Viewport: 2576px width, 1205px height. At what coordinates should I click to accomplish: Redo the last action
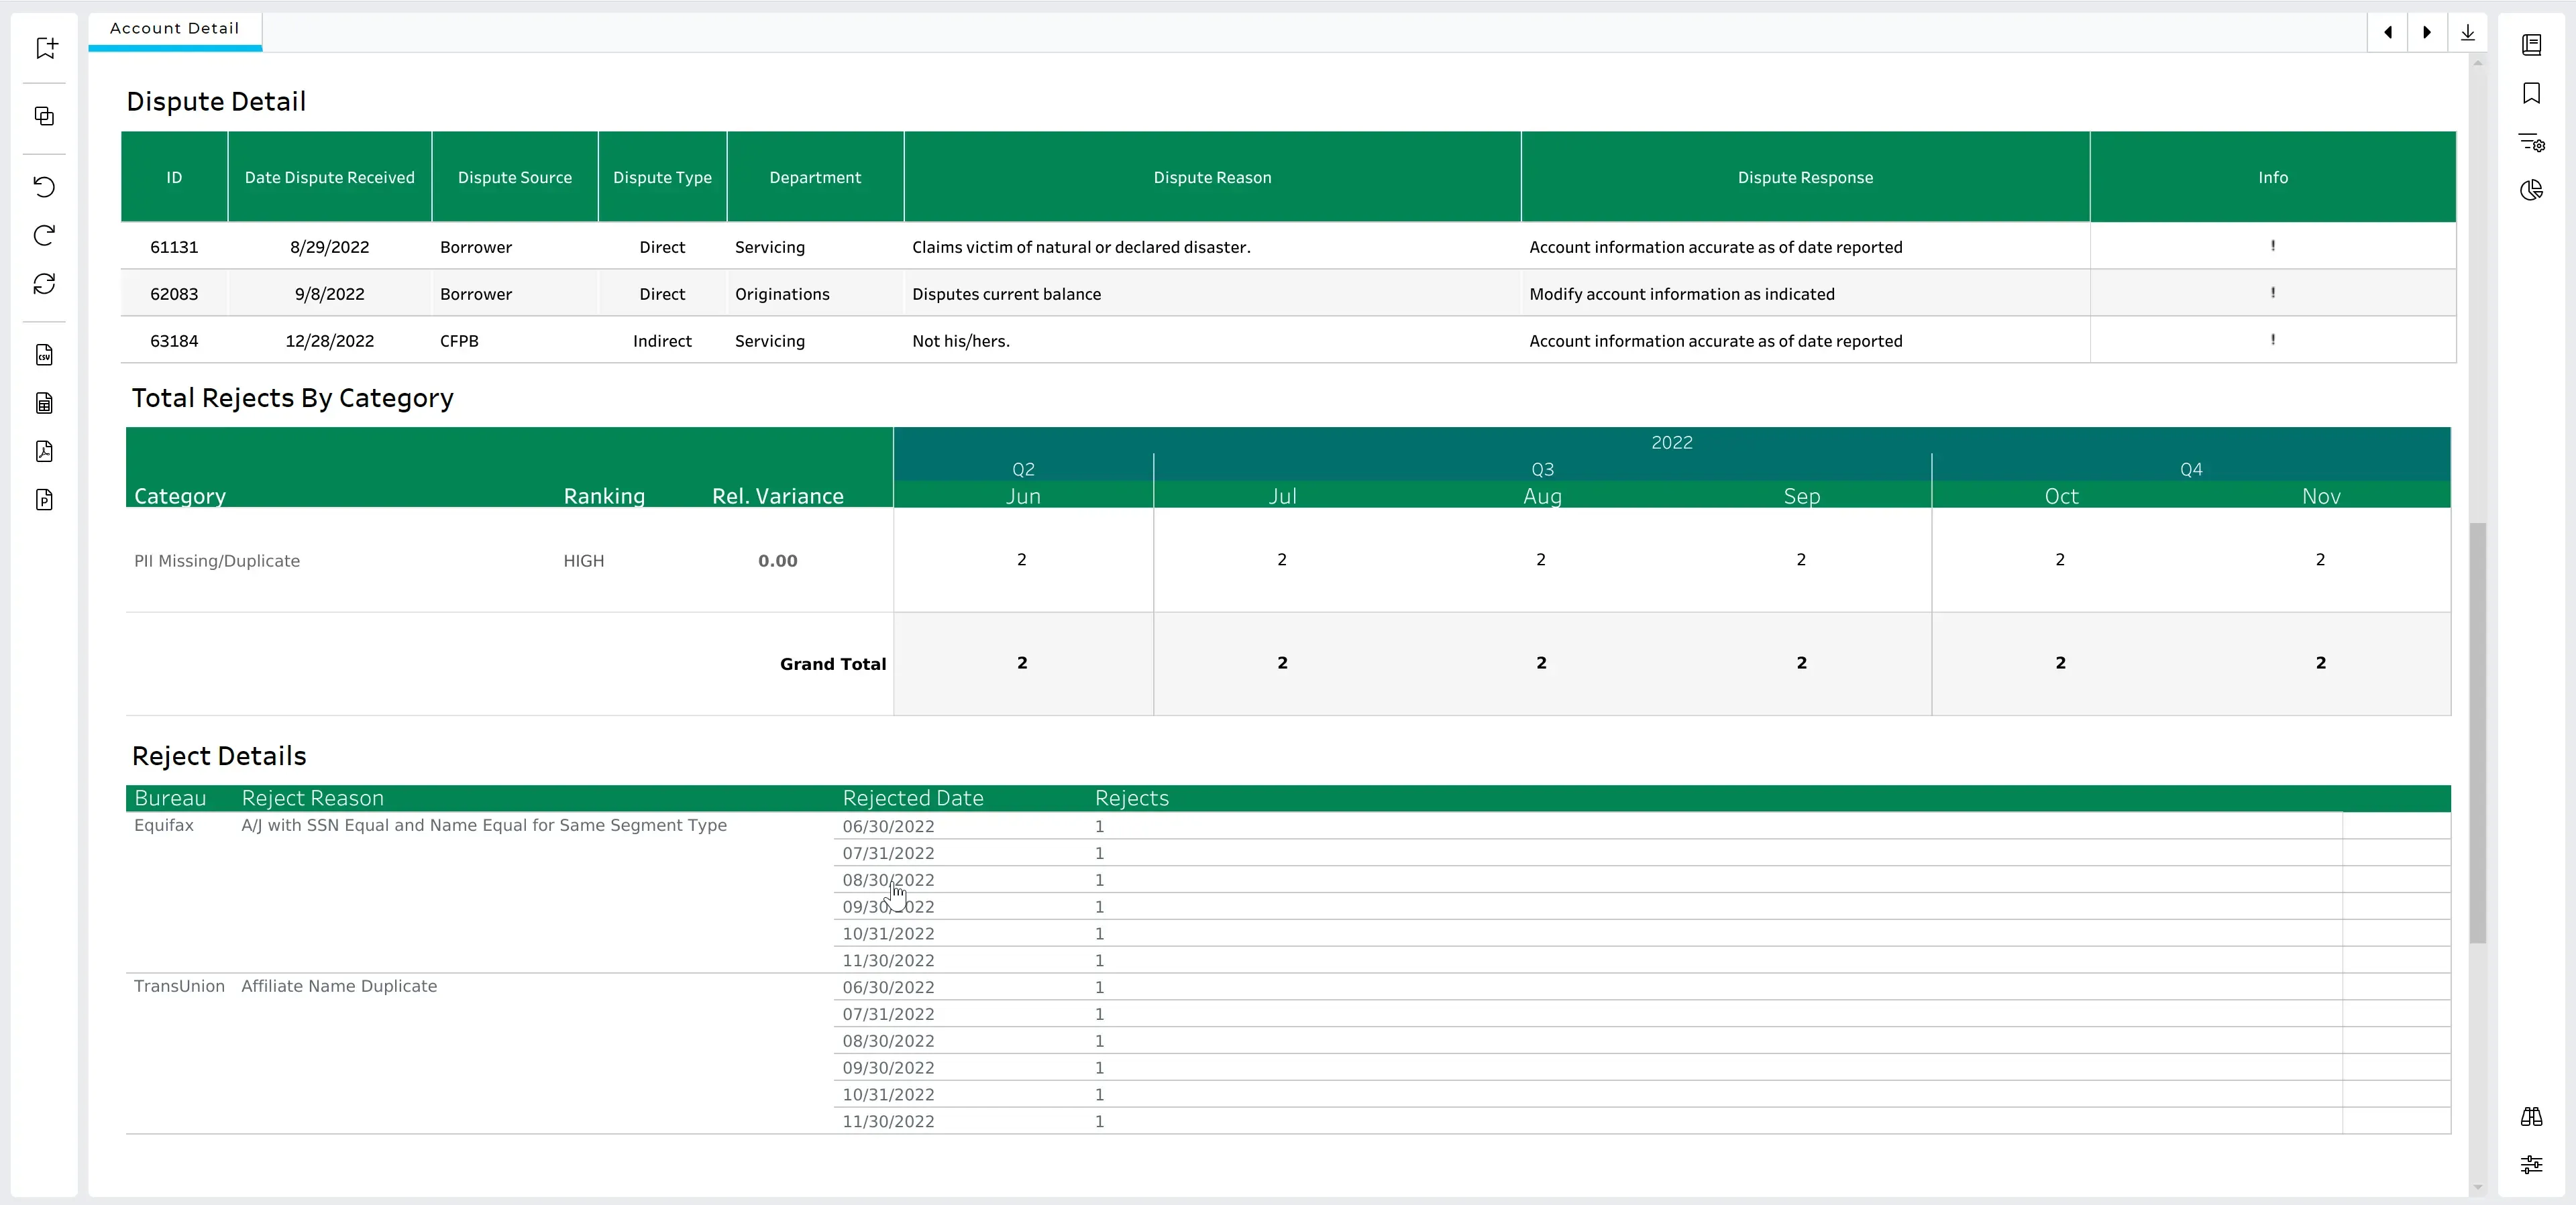[x=44, y=235]
